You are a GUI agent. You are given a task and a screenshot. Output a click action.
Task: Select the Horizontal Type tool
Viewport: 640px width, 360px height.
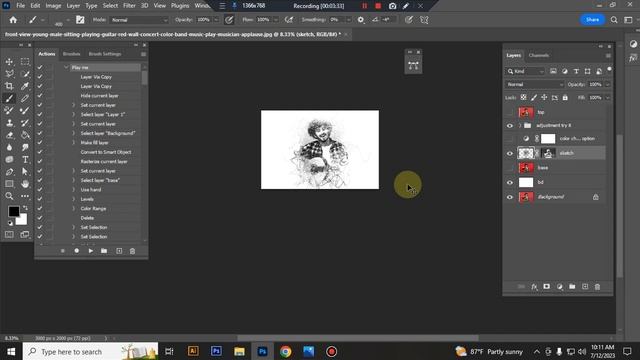coord(25,160)
